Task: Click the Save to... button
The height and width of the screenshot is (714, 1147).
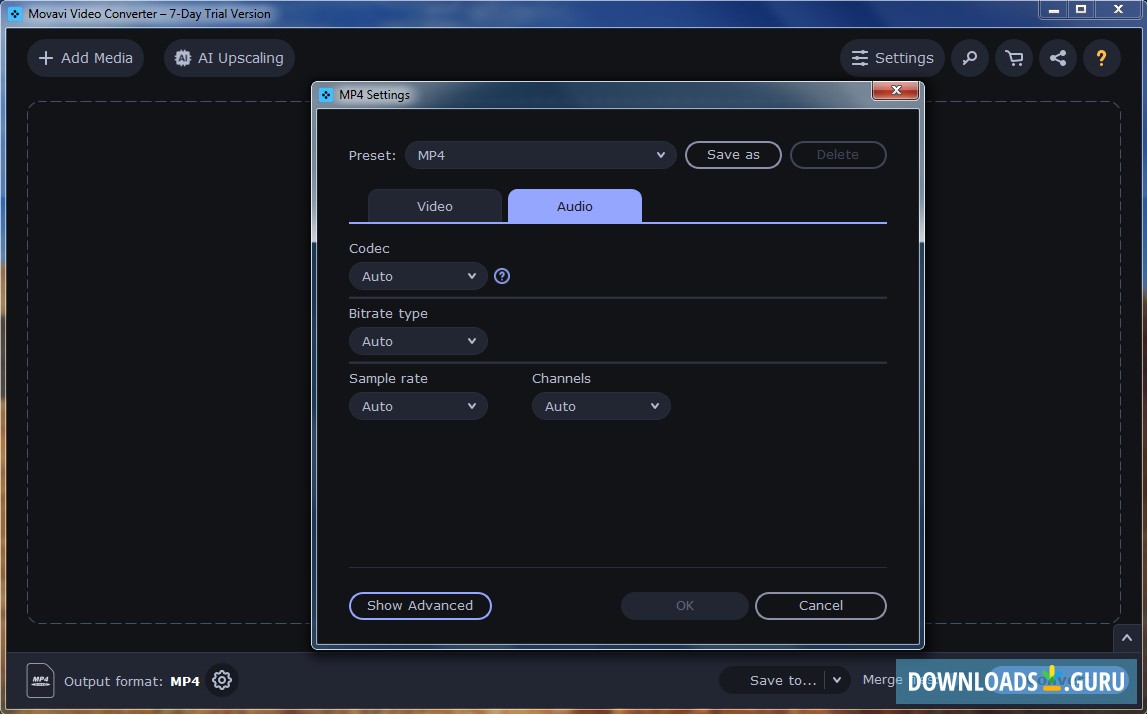Action: [x=782, y=680]
